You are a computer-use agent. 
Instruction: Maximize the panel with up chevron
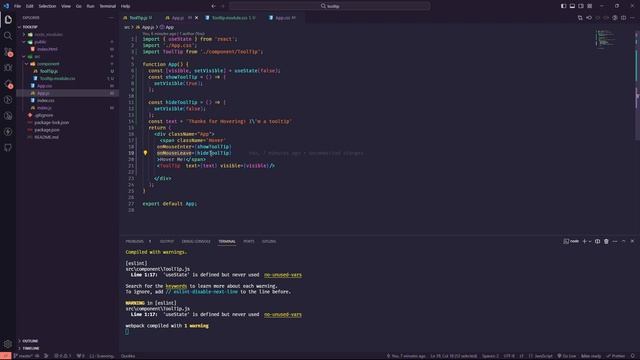[623, 241]
